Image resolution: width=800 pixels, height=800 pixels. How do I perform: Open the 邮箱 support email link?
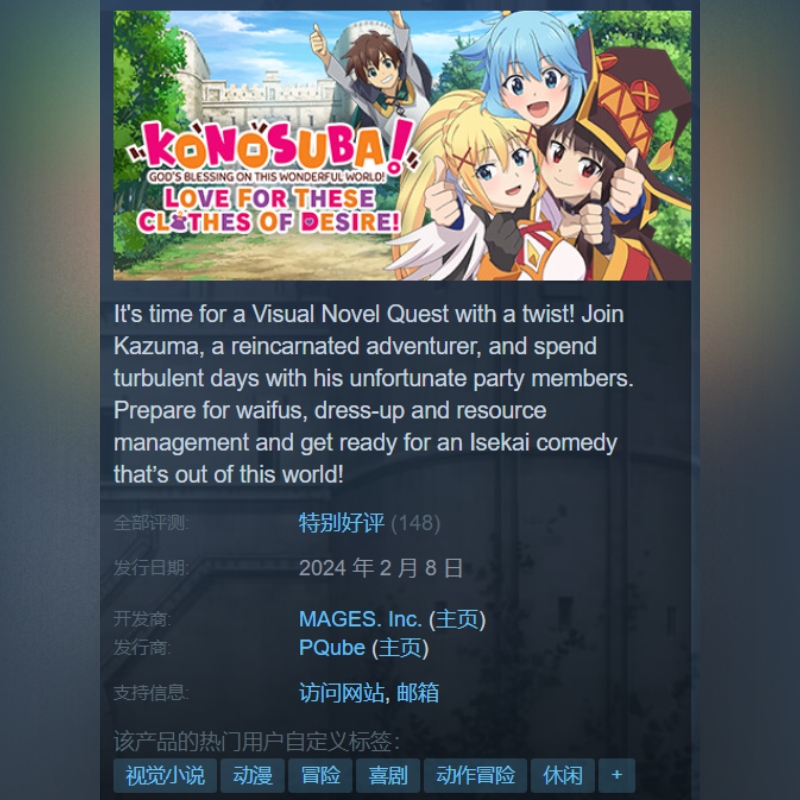click(417, 693)
